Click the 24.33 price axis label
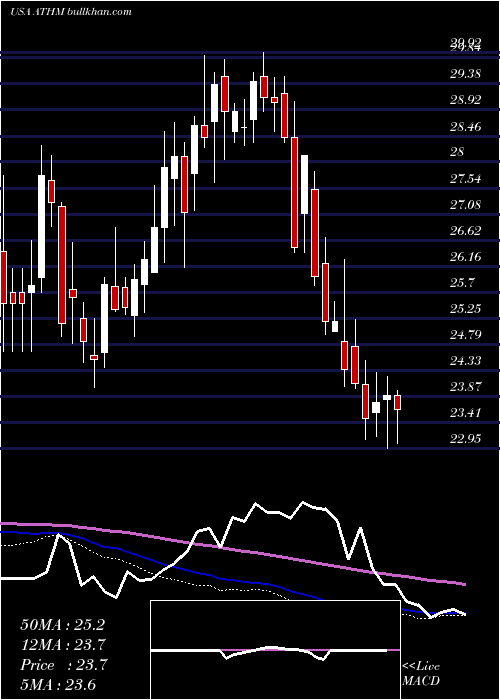The image size is (500, 700). pos(465,360)
